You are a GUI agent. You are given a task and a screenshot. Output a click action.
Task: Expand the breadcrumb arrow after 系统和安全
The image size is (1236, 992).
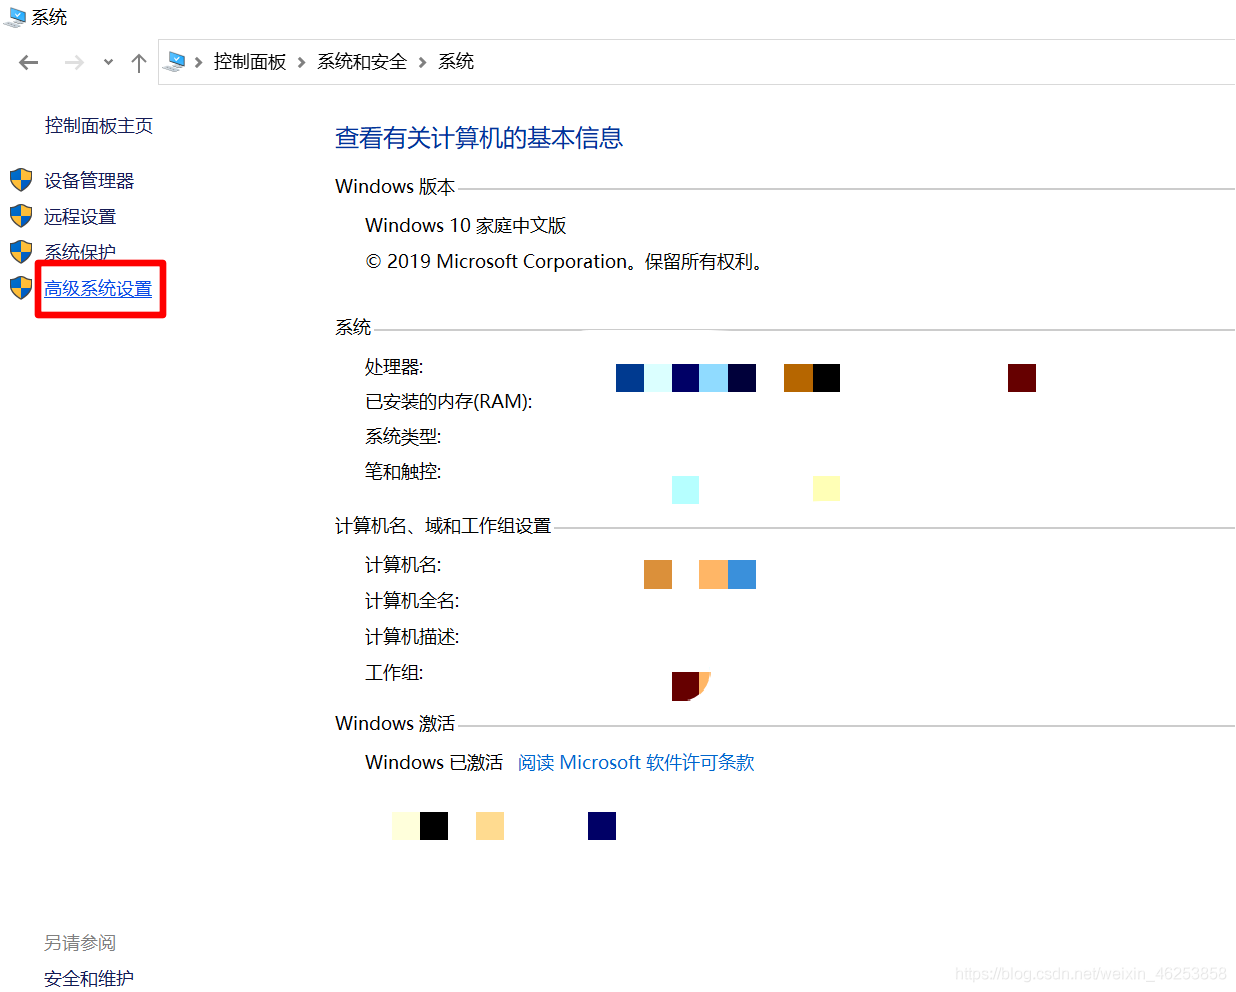coord(422,61)
